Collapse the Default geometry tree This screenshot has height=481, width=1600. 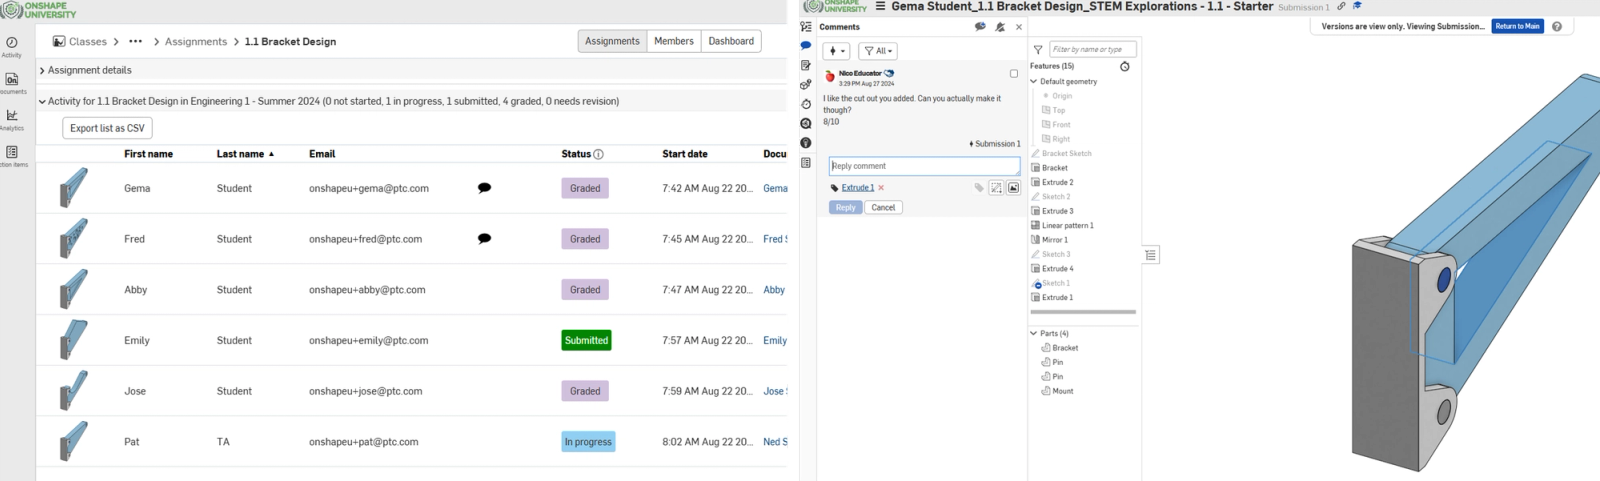pos(1034,82)
